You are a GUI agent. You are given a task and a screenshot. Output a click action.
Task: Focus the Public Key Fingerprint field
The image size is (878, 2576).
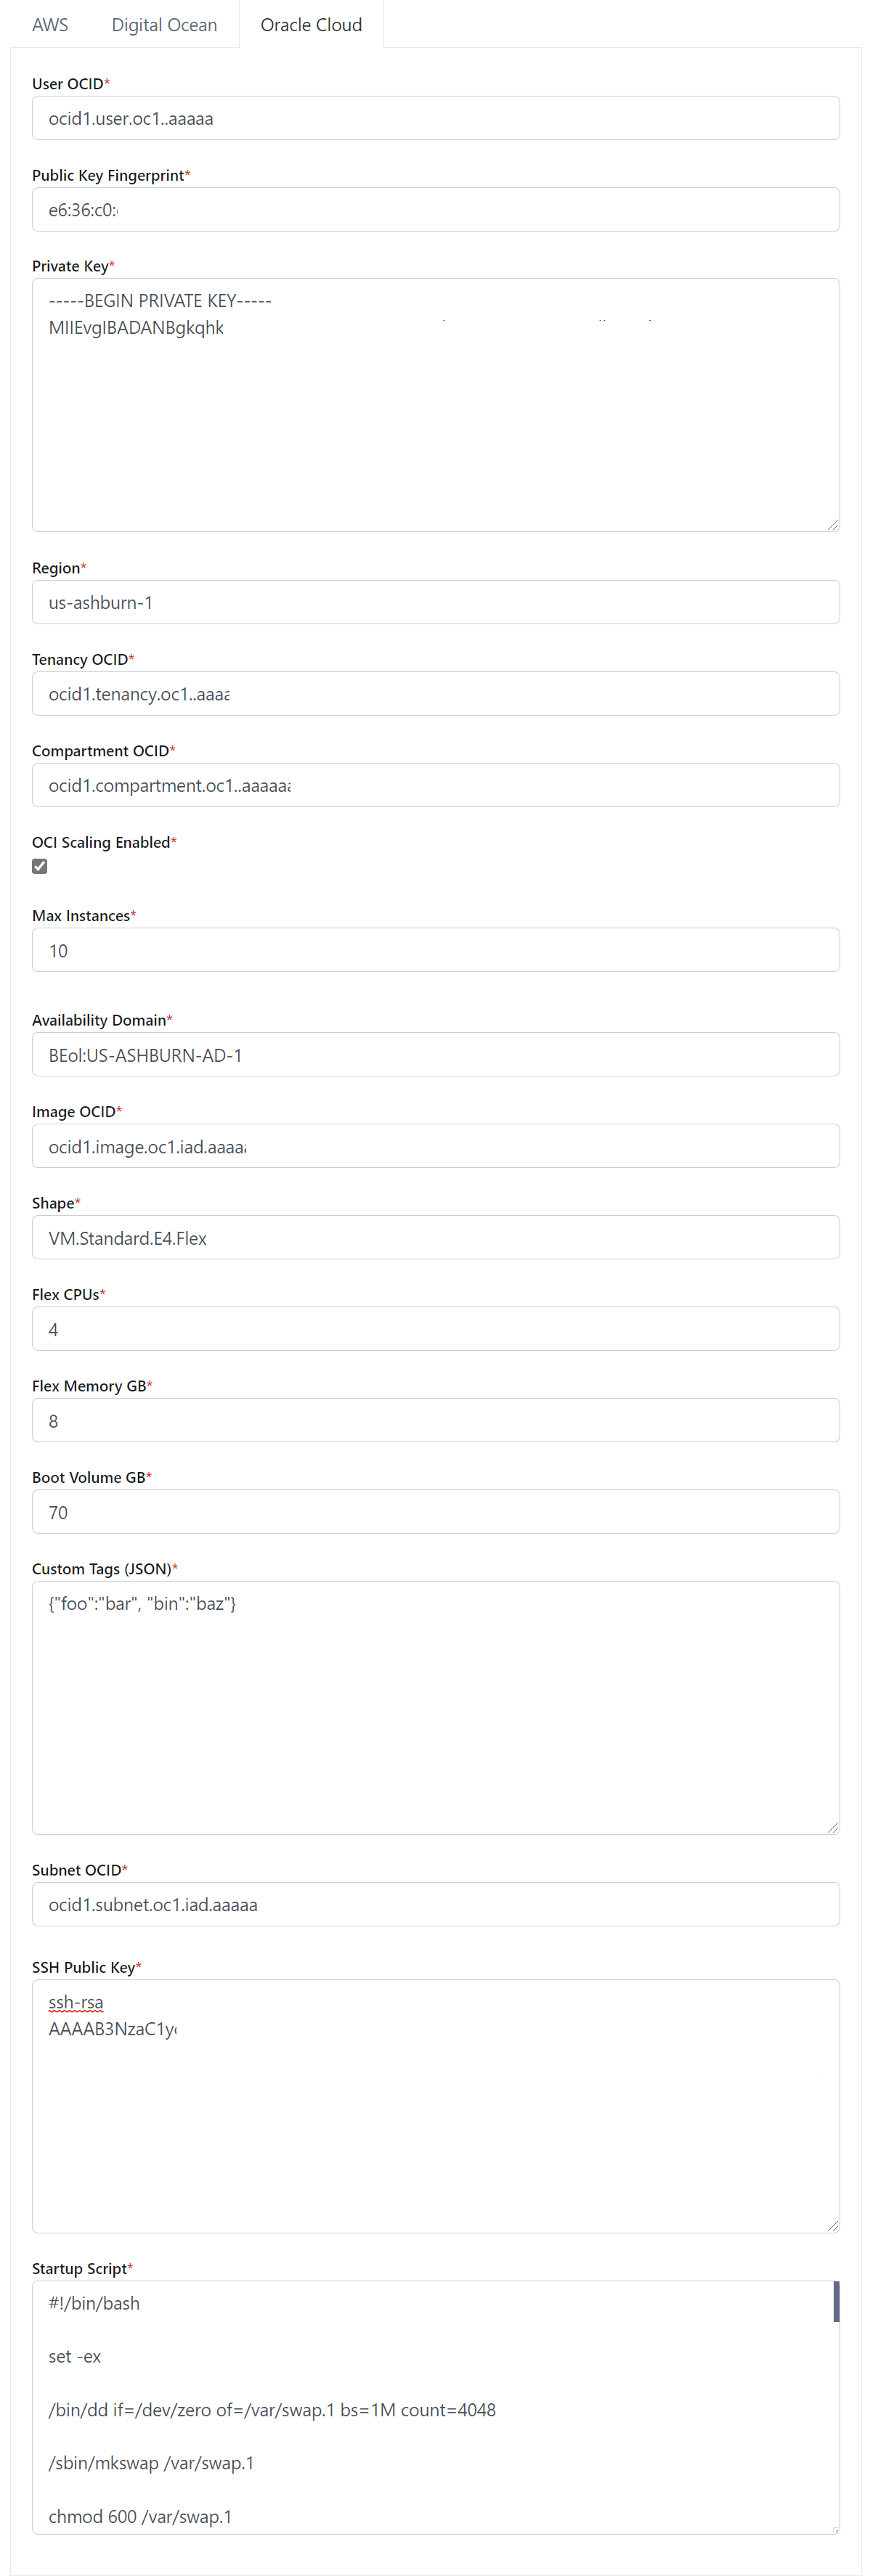coord(436,210)
